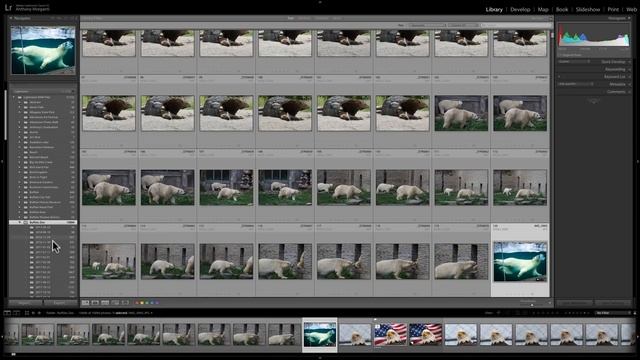This screenshot has width=640, height=360.
Task: Click the left panel scrollbar
Action: point(5,114)
